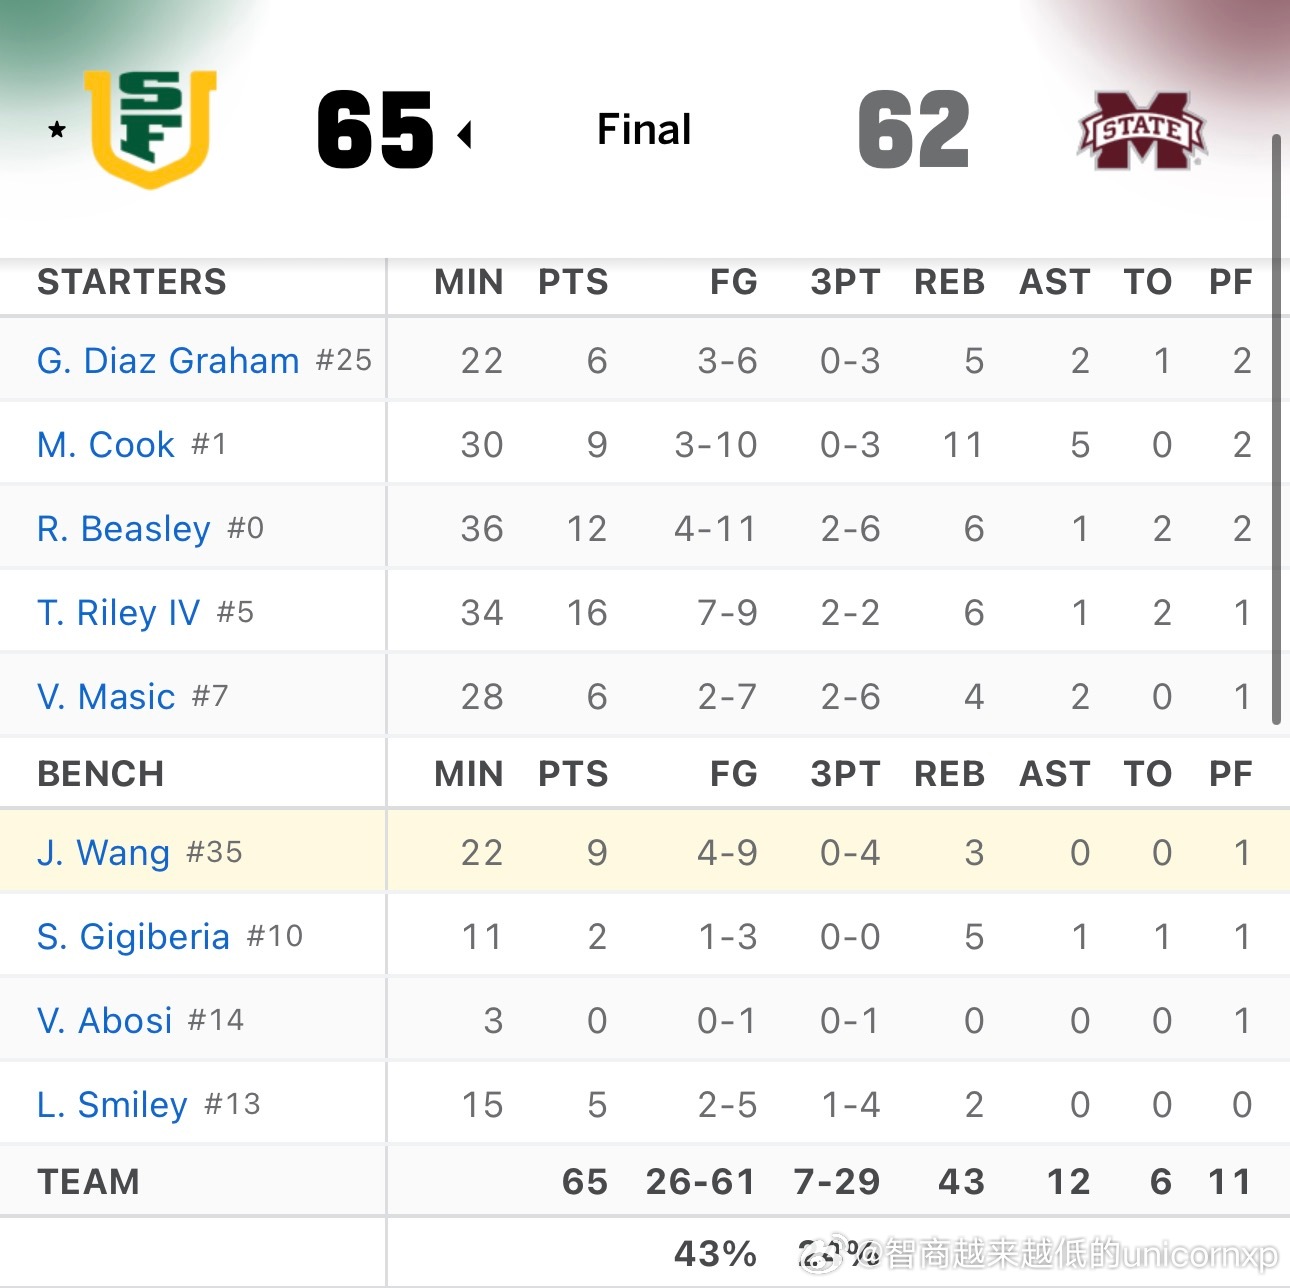Click the PTS column header in Starters

pyautogui.click(x=573, y=282)
